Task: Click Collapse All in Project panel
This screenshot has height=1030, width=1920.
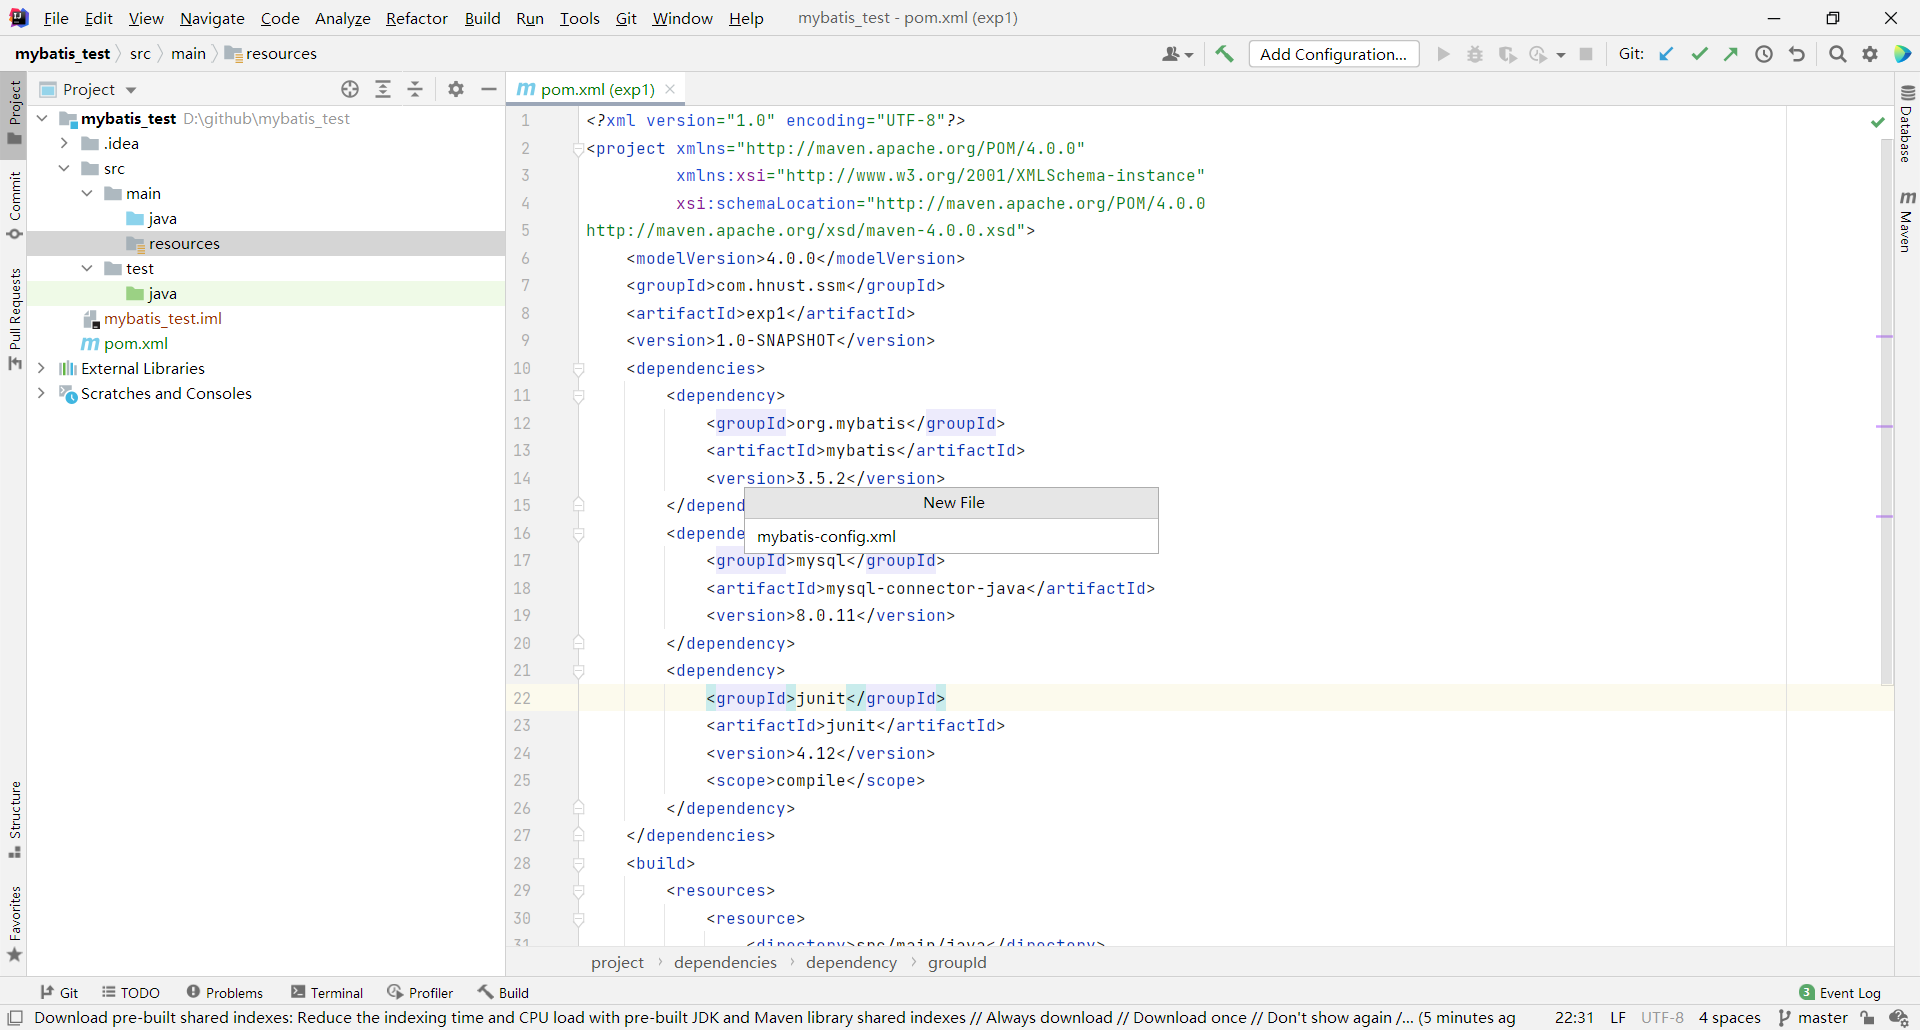Action: coord(415,89)
